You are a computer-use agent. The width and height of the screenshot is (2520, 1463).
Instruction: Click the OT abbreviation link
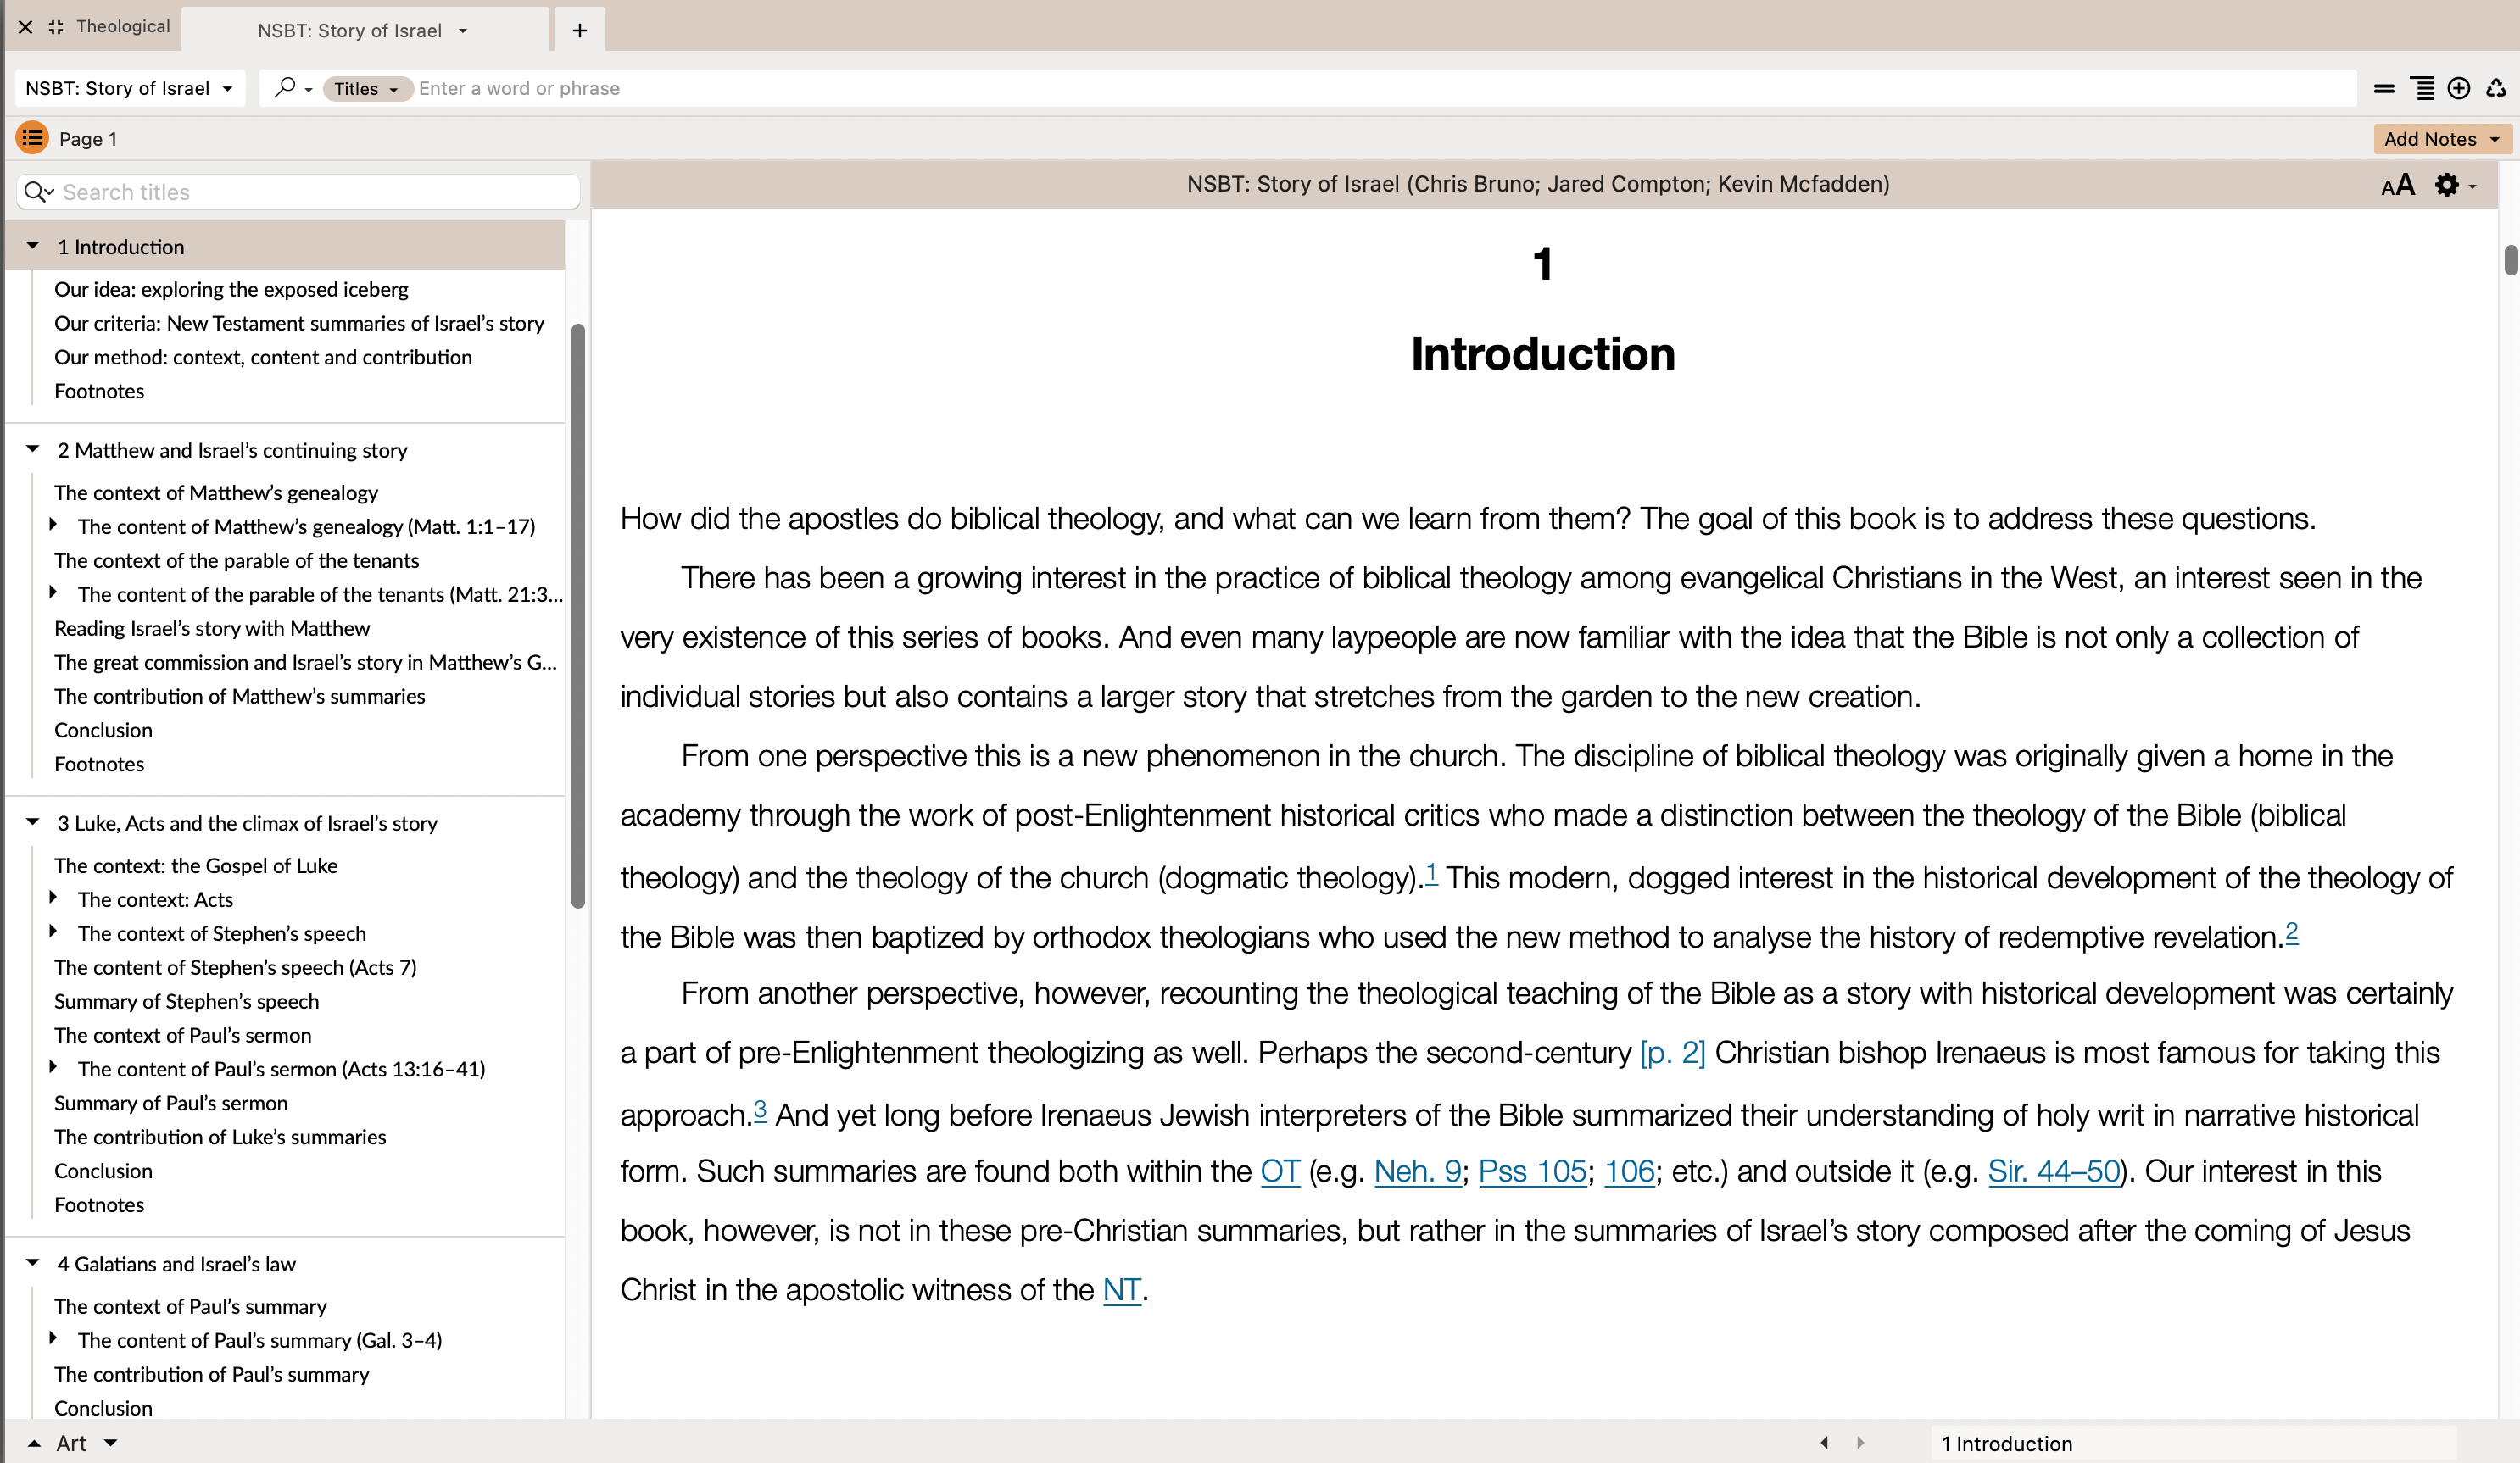[1280, 1171]
